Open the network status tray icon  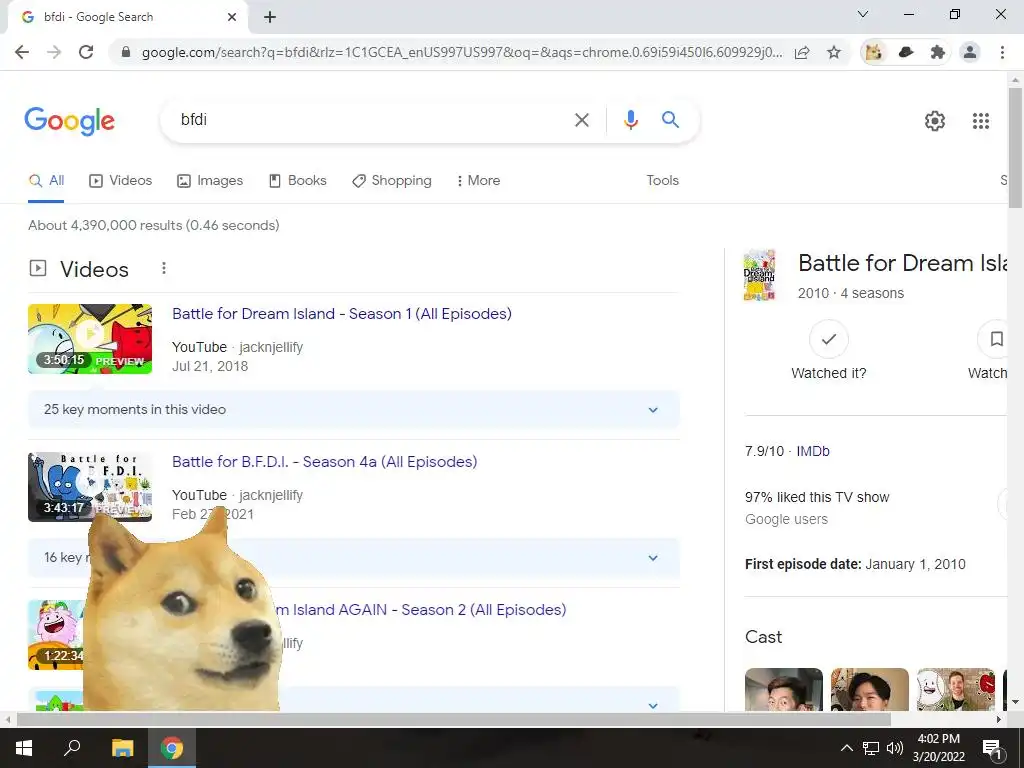click(871, 748)
